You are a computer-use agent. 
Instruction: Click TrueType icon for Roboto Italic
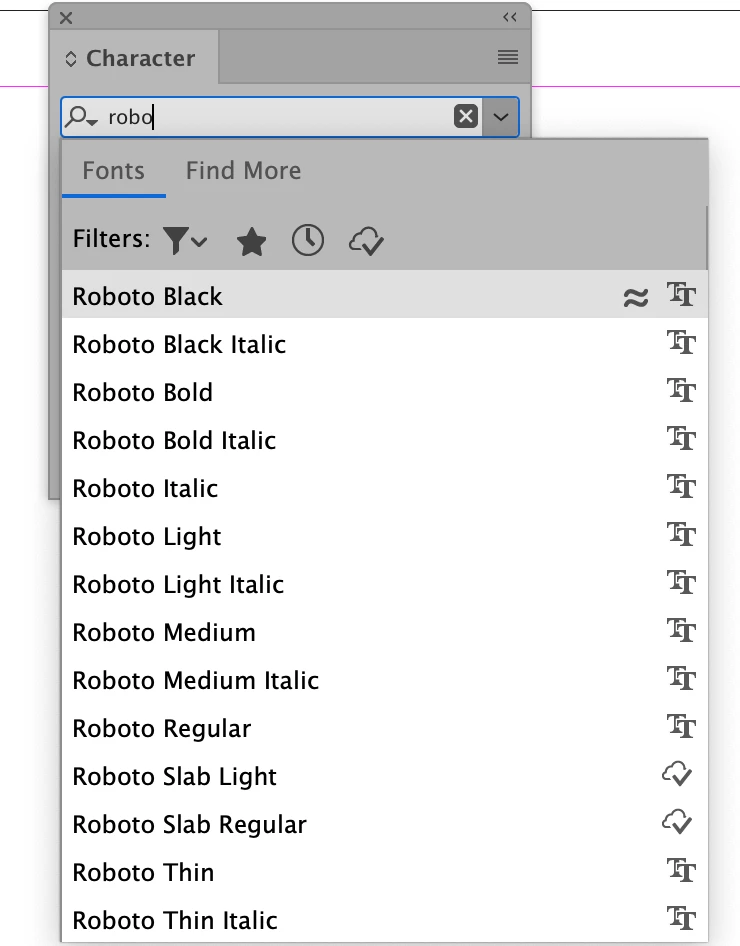[x=681, y=486]
